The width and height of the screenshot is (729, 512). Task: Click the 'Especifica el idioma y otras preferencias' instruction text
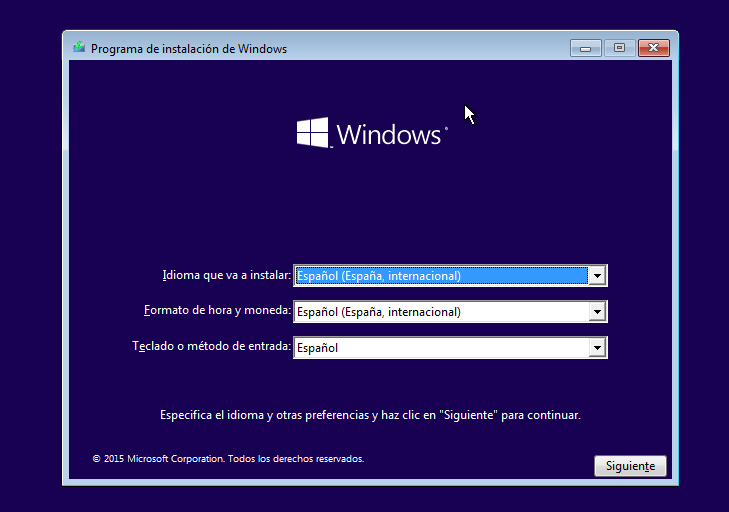click(x=370, y=415)
